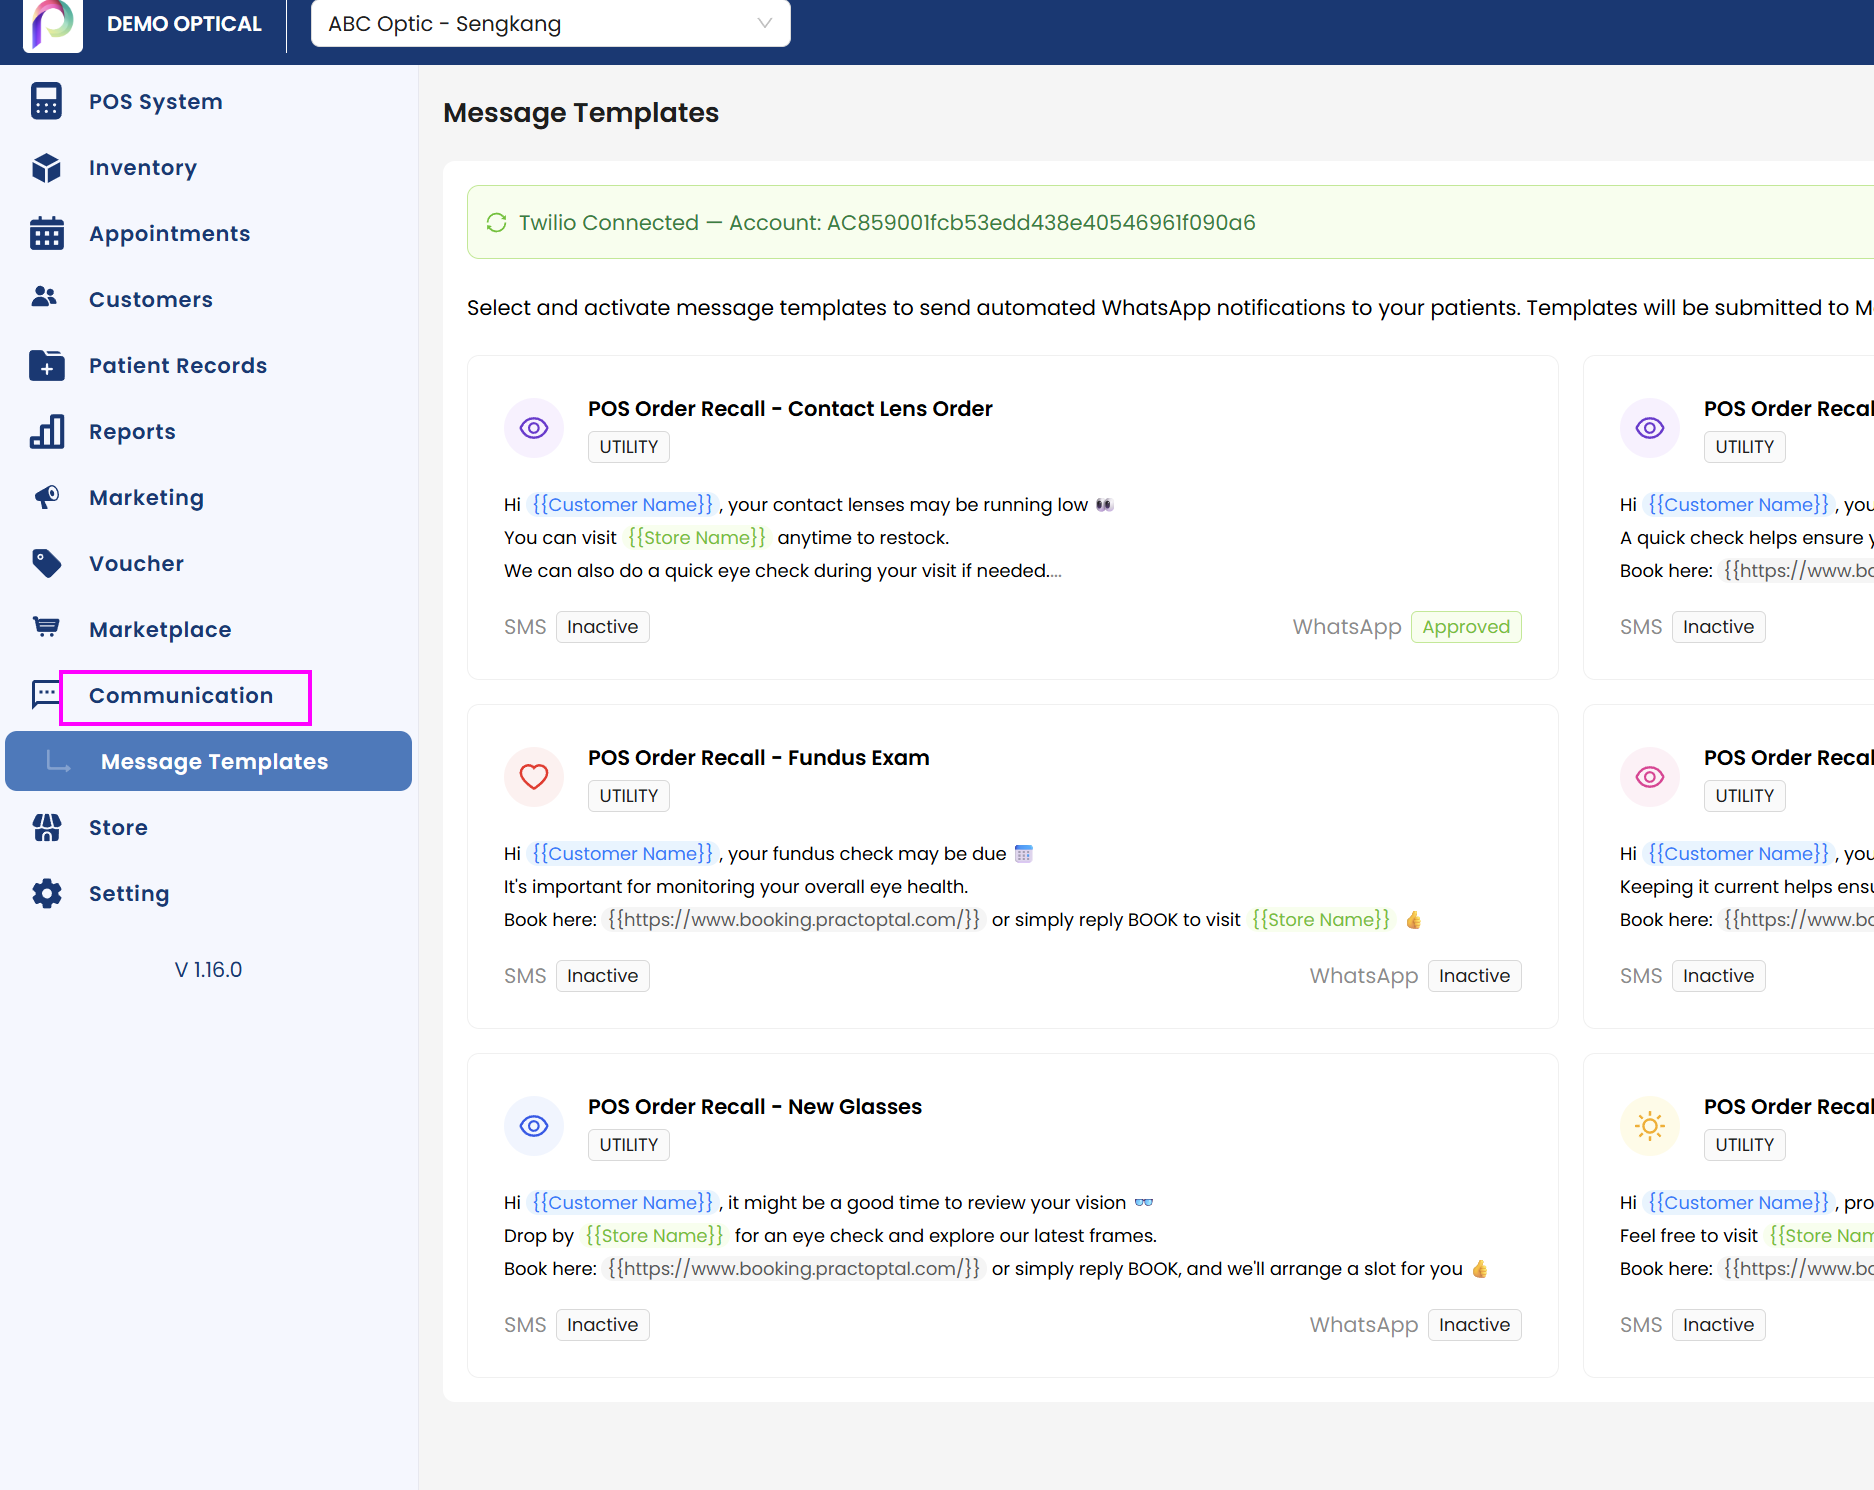Click {{Store Name}} variable in New Glasses message
The image size is (1874, 1490).
(x=654, y=1236)
